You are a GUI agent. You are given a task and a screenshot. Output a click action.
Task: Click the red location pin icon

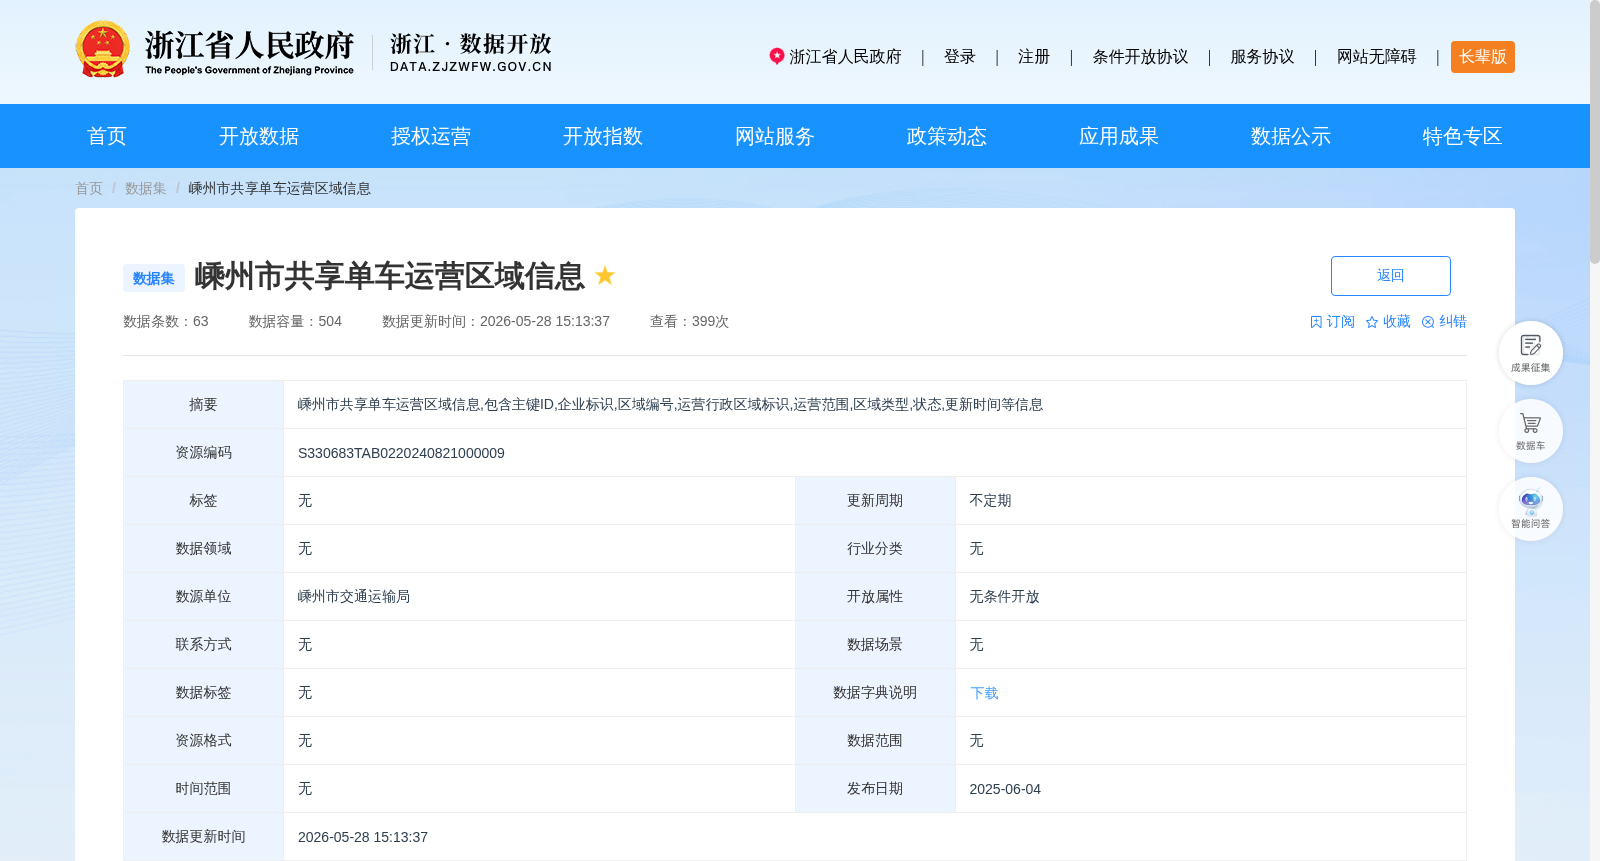[776, 56]
